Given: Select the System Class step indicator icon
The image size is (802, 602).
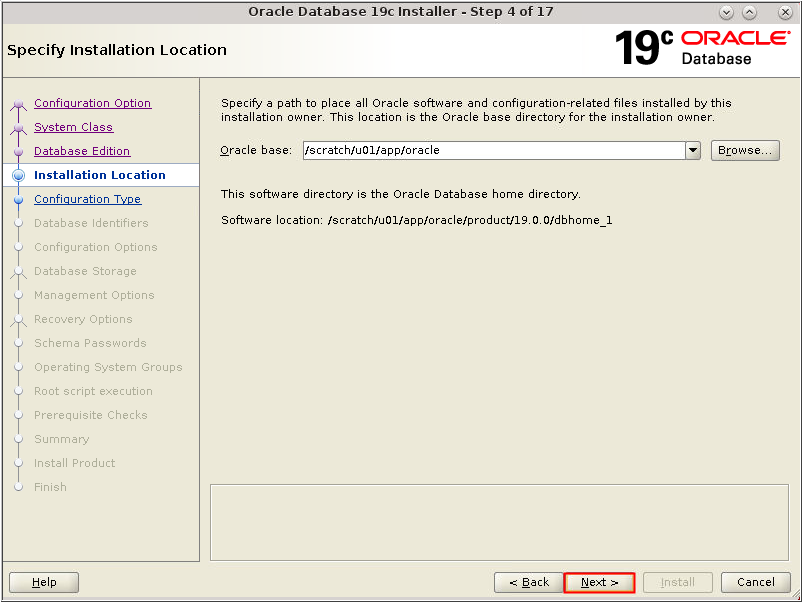Looking at the screenshot, I should pos(20,127).
